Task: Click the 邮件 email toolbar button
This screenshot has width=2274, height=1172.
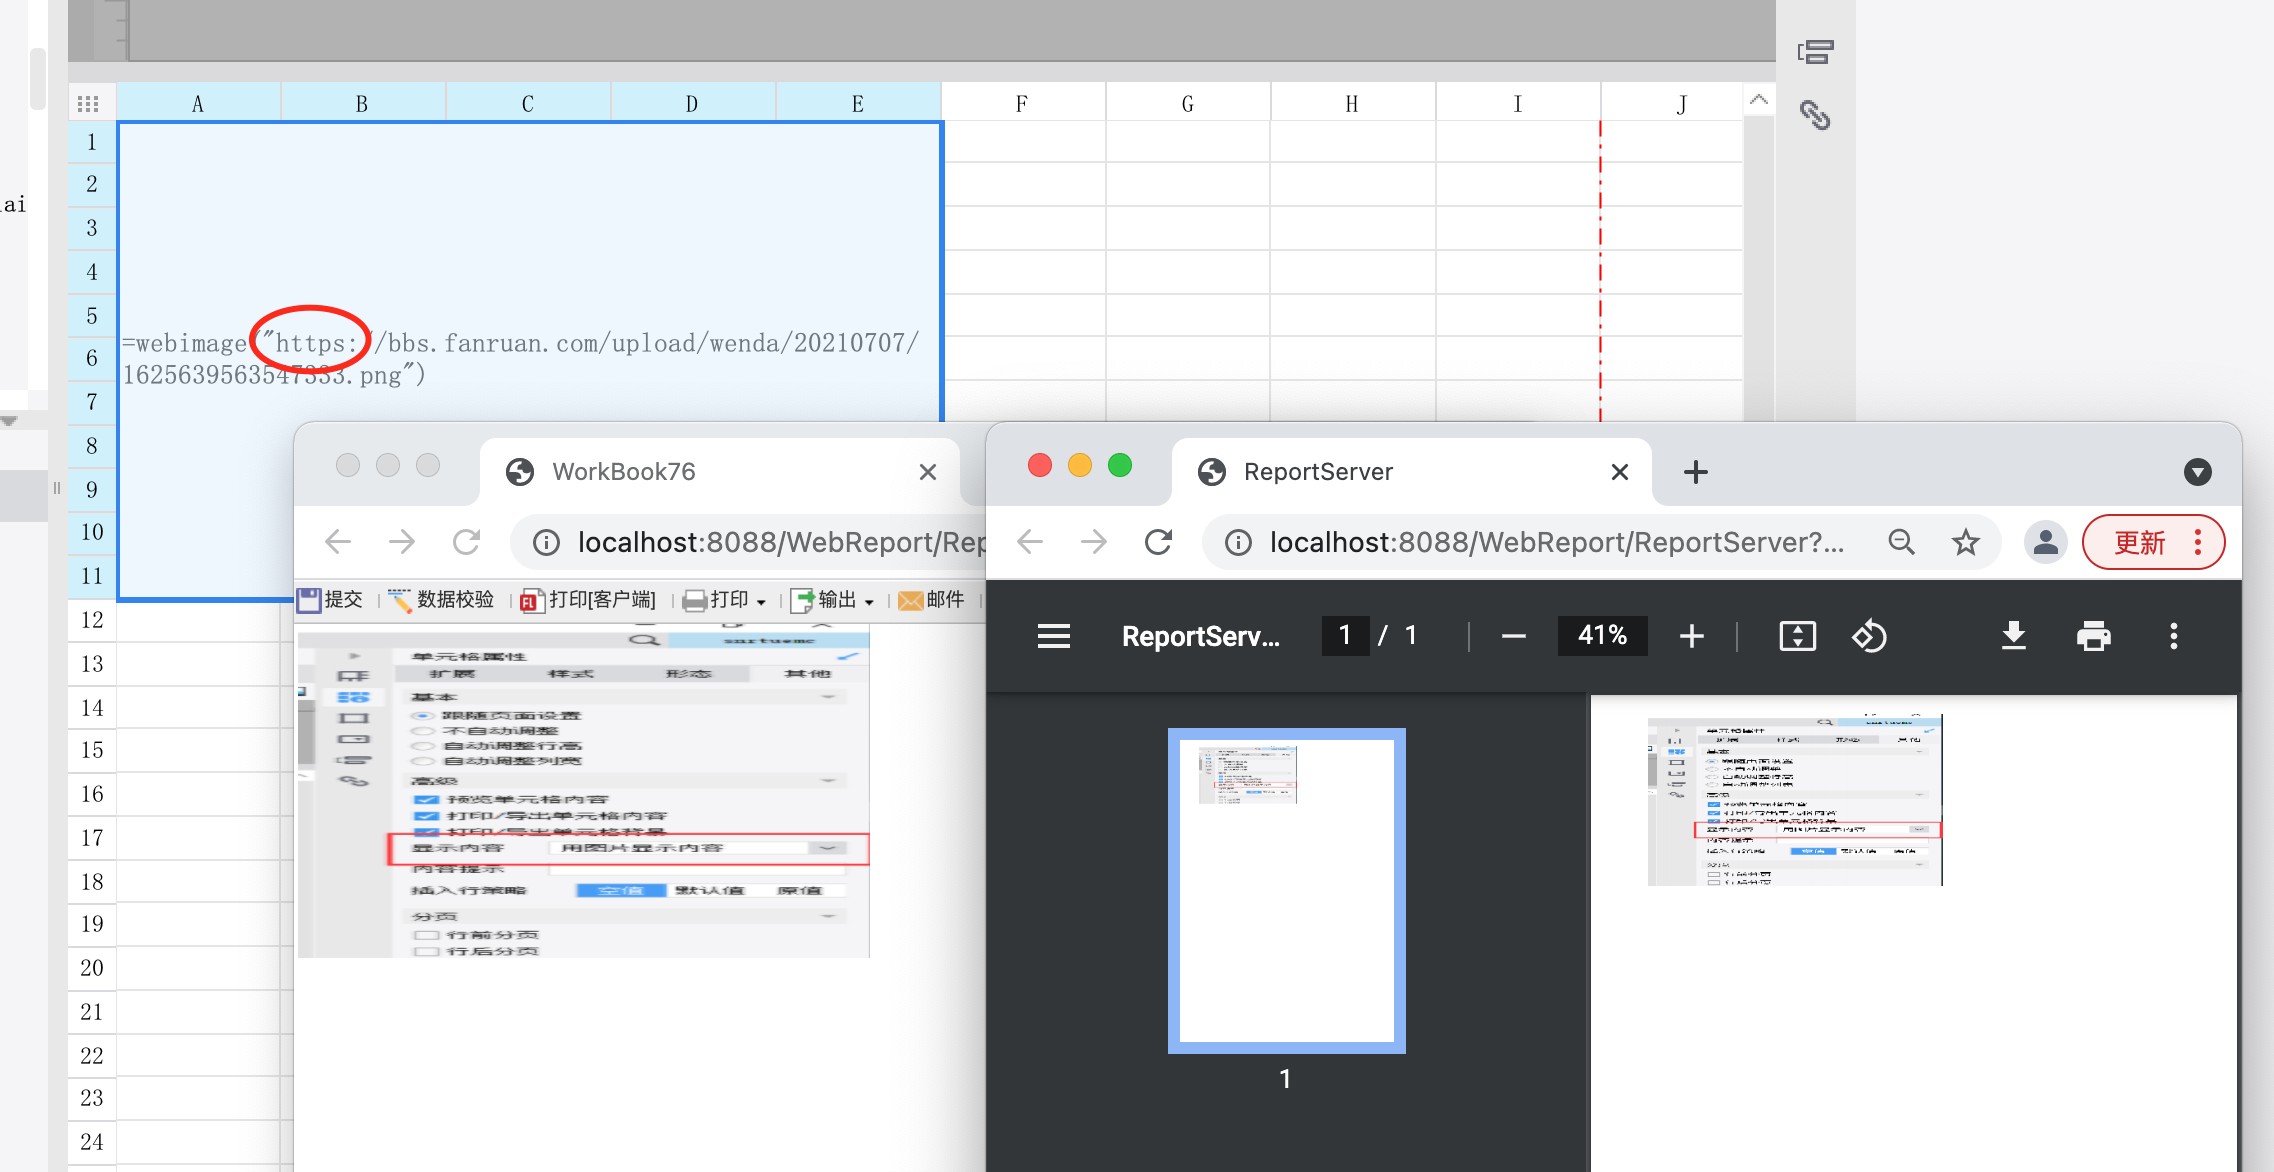Action: (932, 600)
